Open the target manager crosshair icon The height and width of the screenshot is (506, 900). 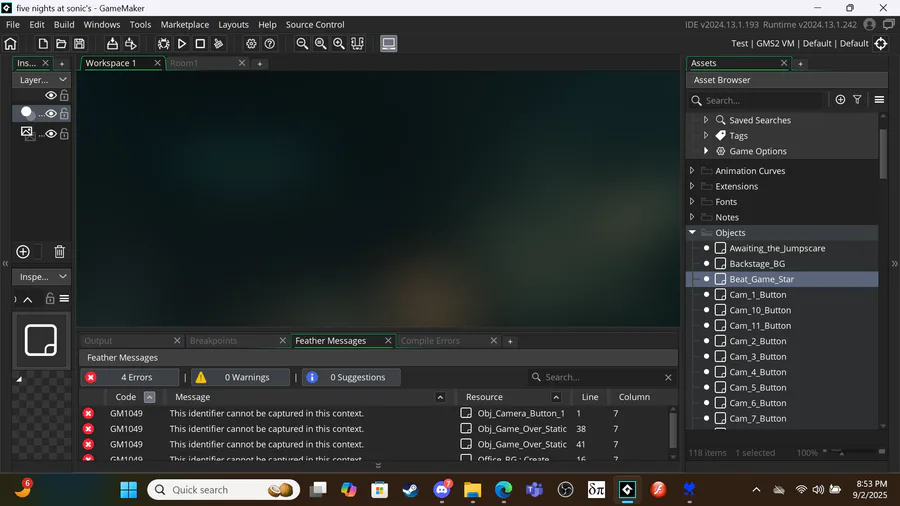tap(880, 44)
